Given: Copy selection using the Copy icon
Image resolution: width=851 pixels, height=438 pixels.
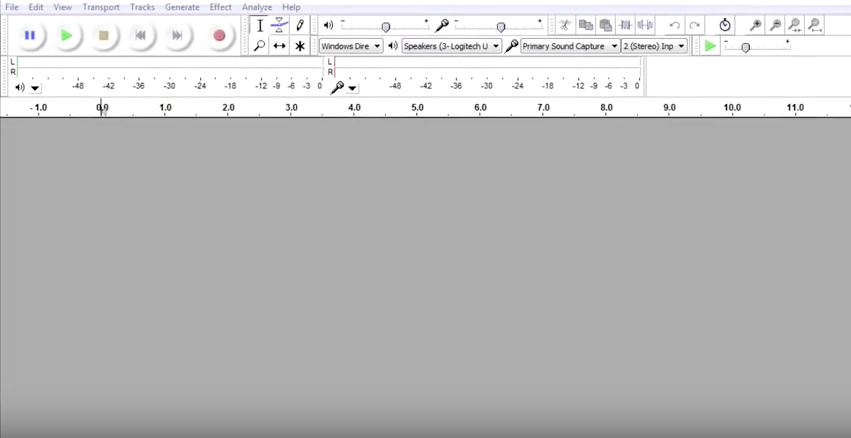Looking at the screenshot, I should tap(586, 25).
